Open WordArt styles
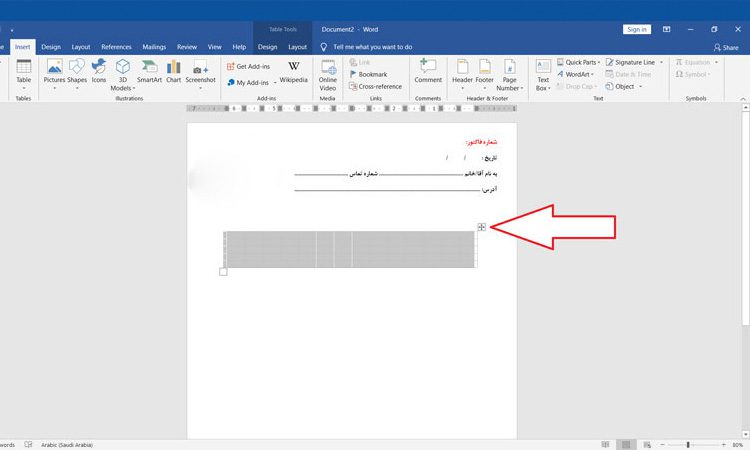 click(x=575, y=74)
